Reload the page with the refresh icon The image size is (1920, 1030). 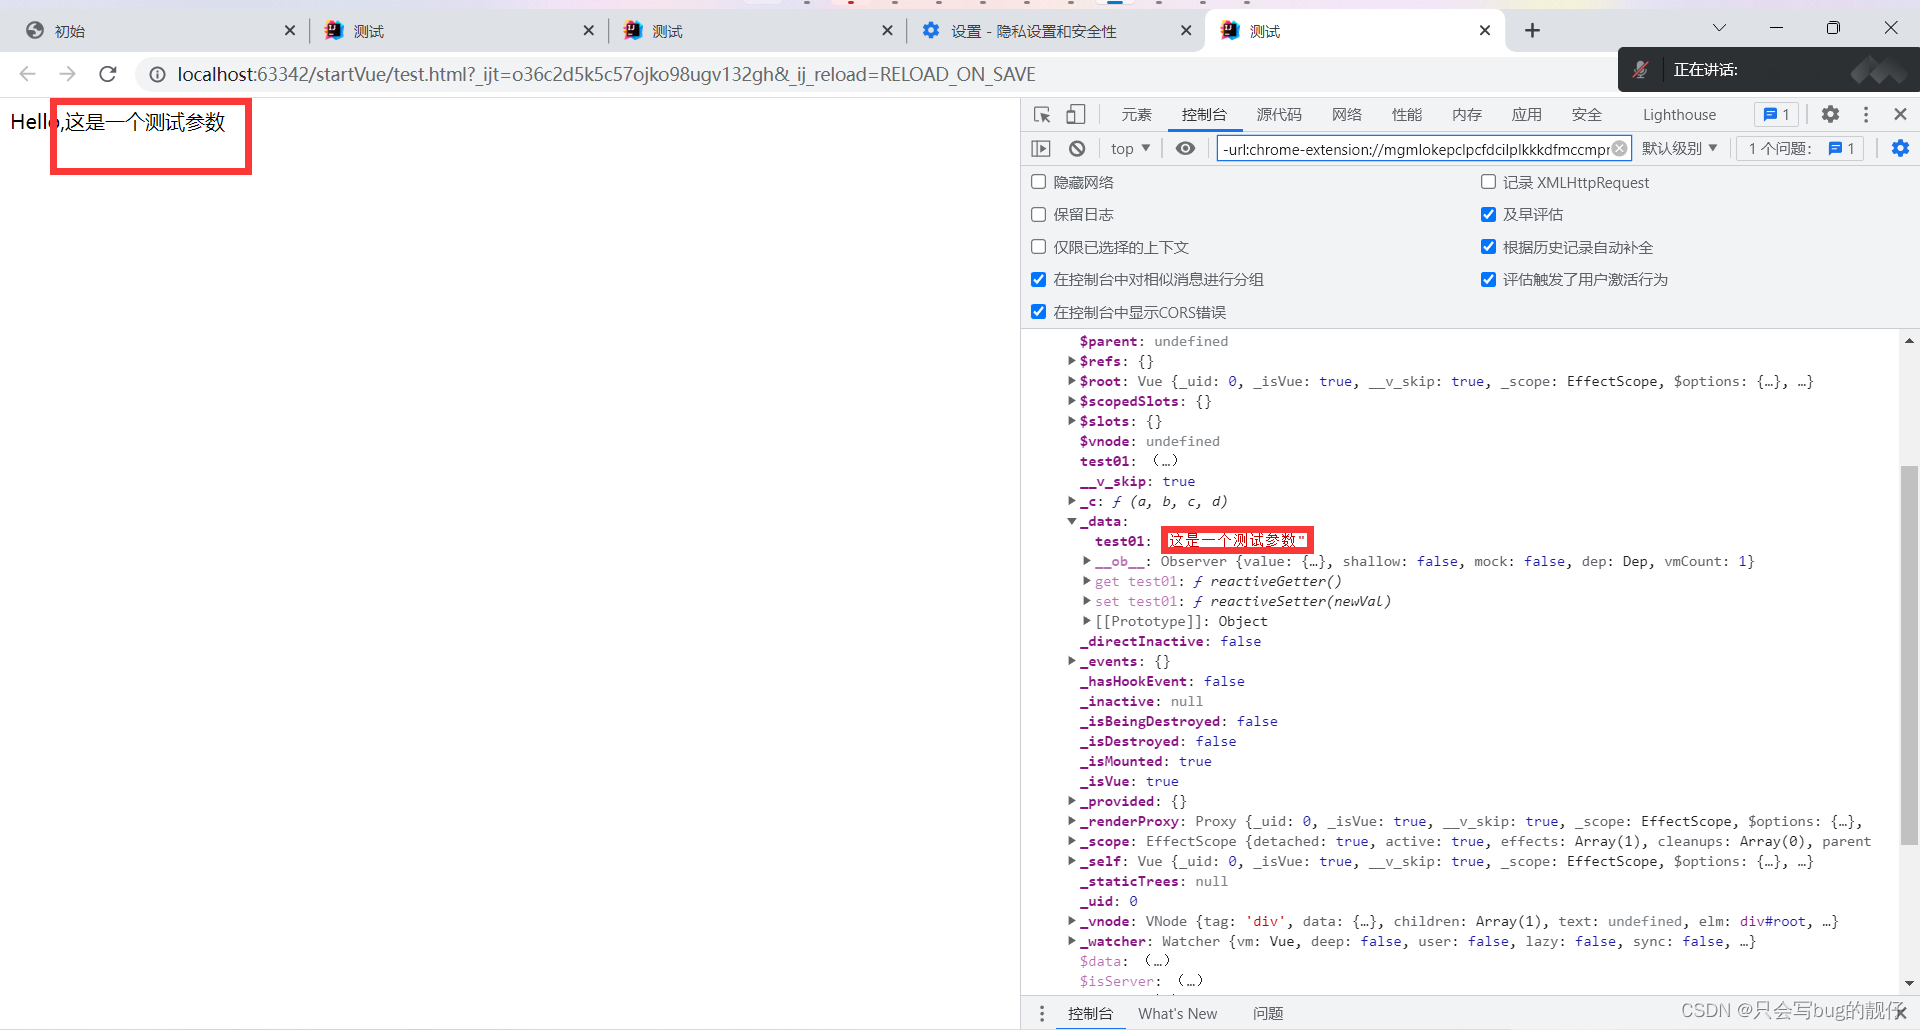pyautogui.click(x=108, y=74)
